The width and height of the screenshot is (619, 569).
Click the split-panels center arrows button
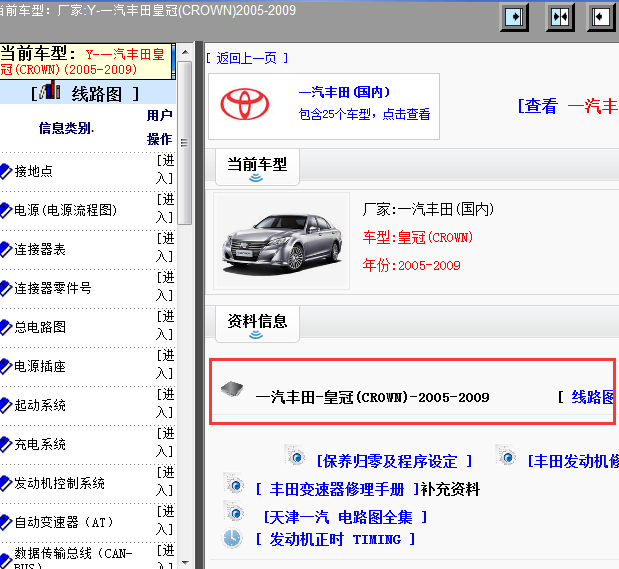pyautogui.click(x=560, y=17)
